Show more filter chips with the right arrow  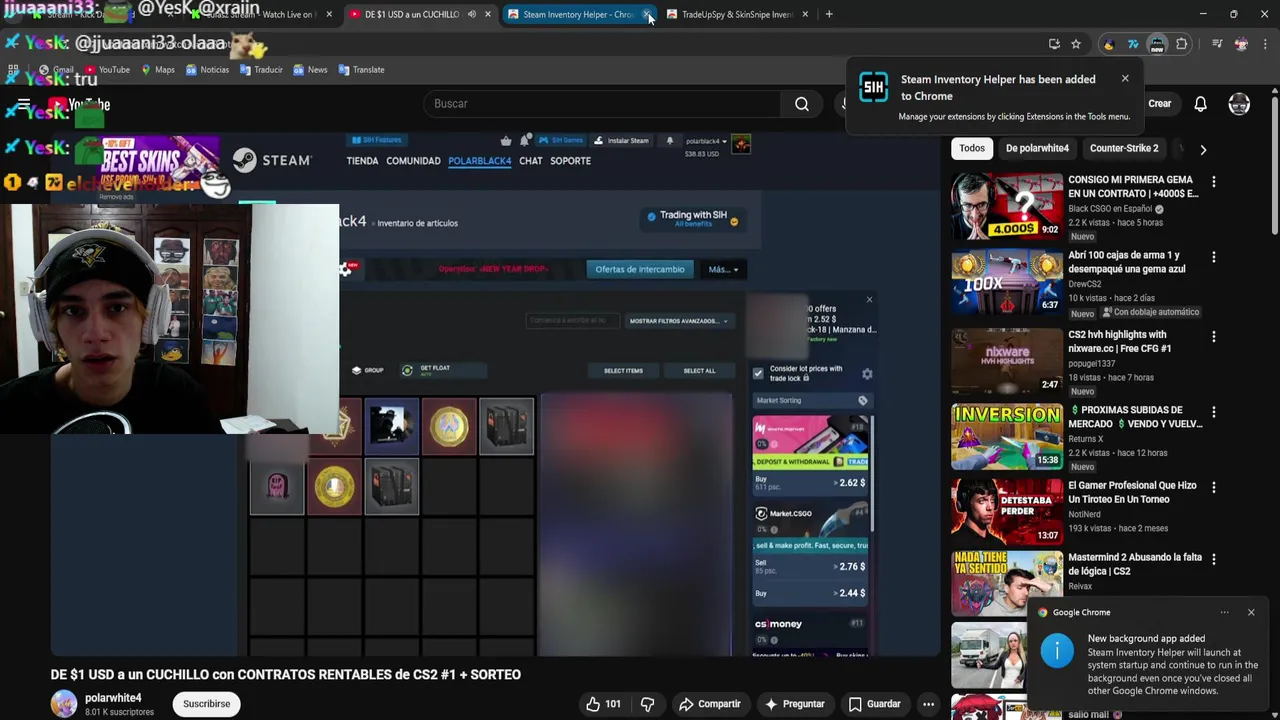1203,149
